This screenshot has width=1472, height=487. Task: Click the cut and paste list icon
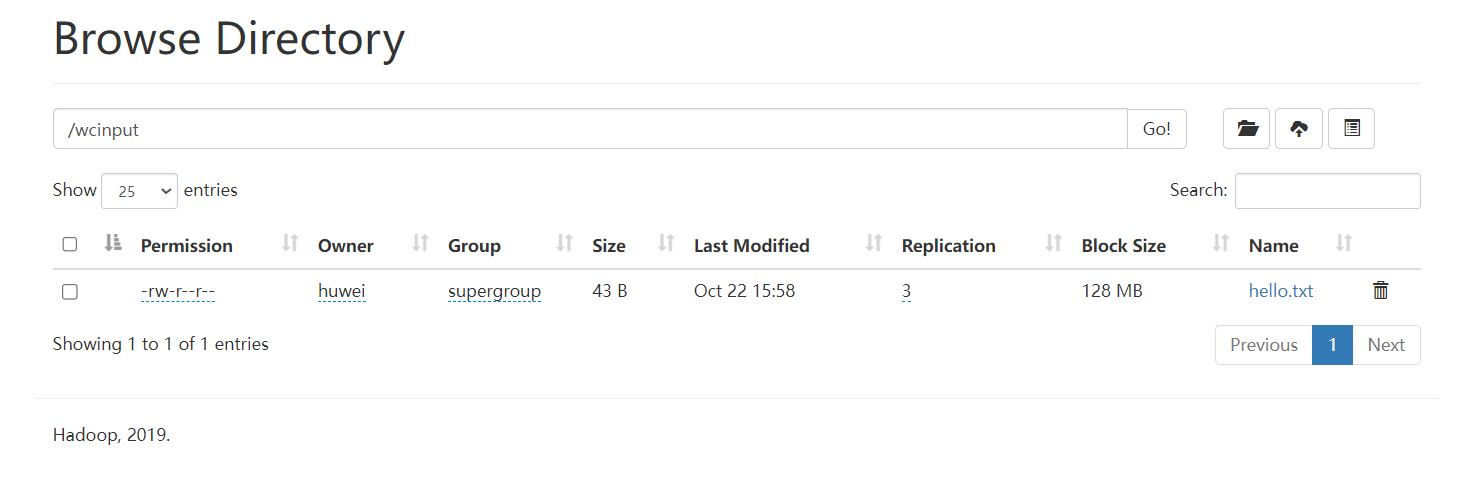click(x=1351, y=129)
